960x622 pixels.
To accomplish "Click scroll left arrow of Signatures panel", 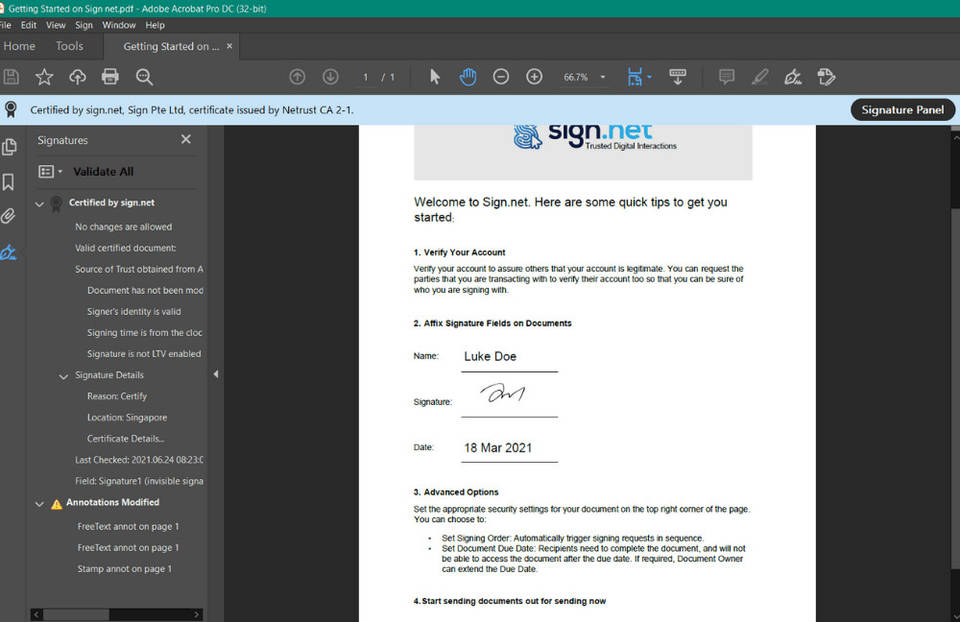I will [37, 614].
